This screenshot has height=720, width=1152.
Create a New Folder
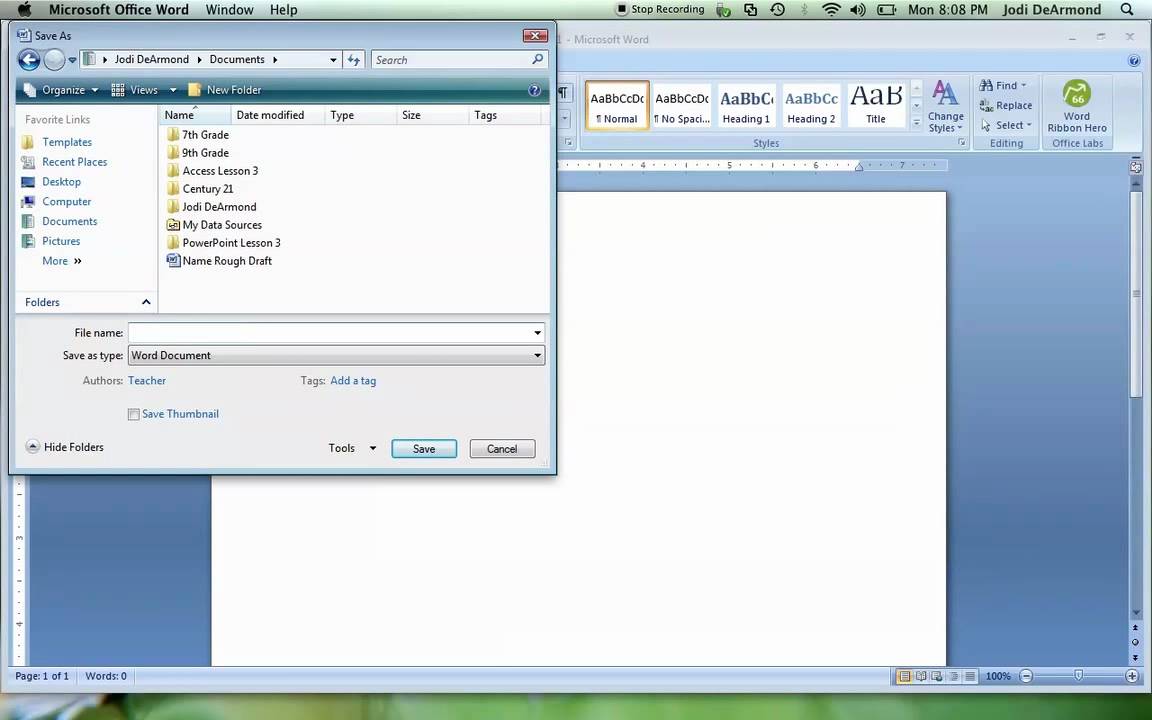pos(225,90)
